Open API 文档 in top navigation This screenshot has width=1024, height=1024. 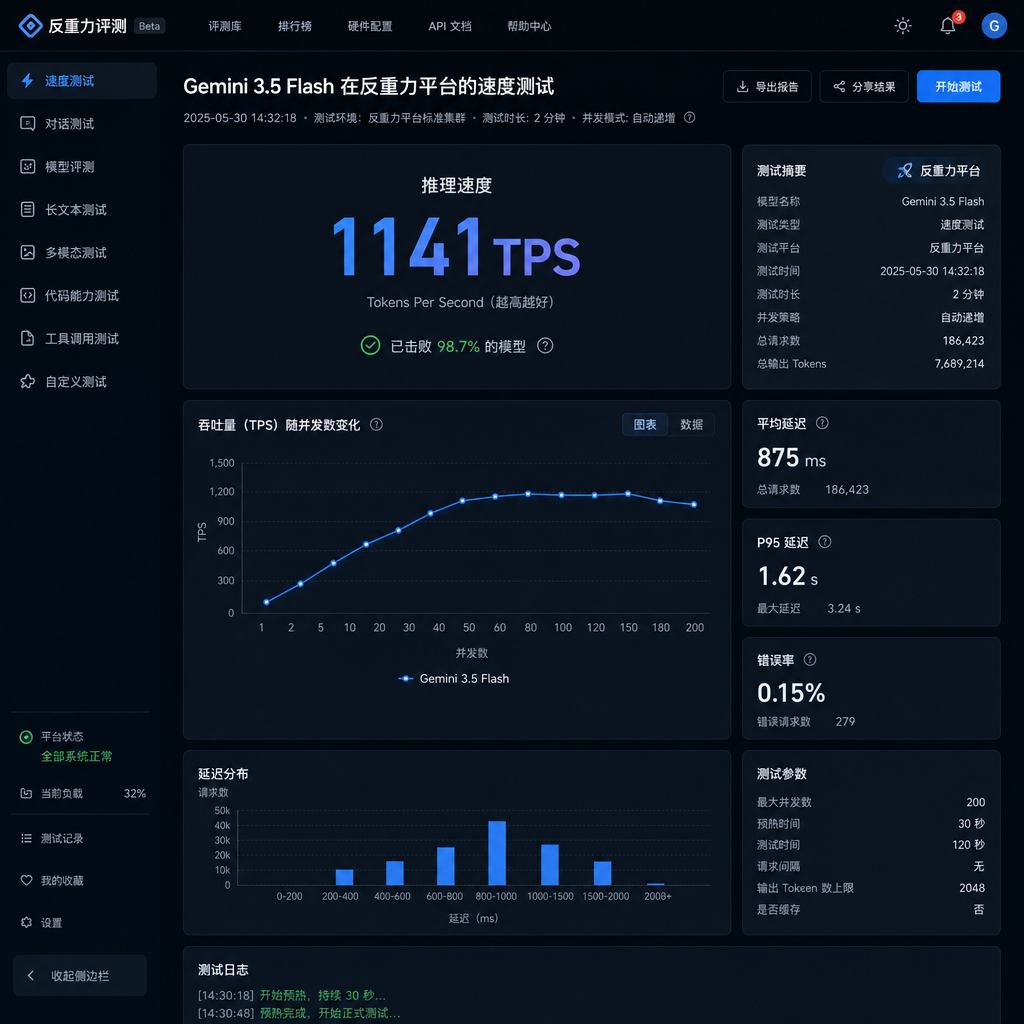(449, 26)
